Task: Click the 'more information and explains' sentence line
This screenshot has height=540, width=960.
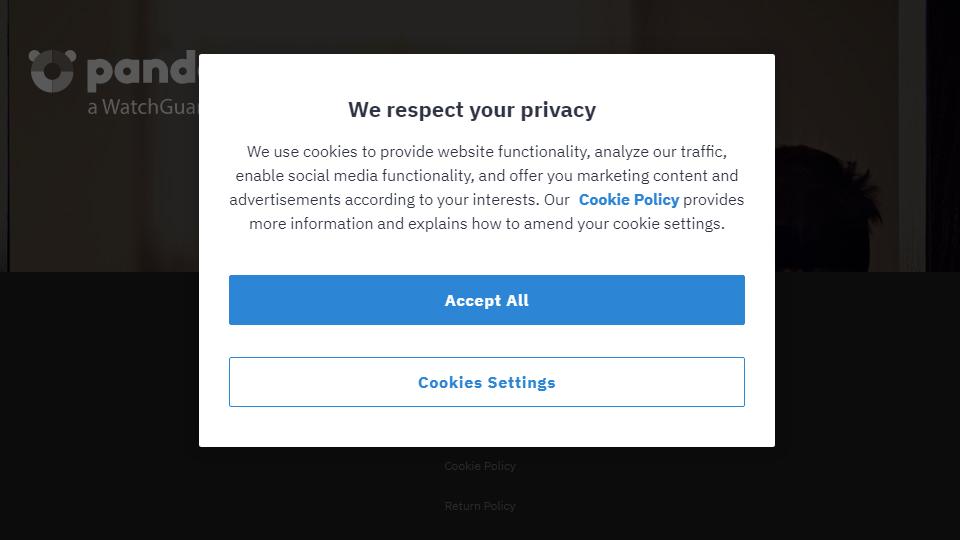Action: click(x=487, y=223)
